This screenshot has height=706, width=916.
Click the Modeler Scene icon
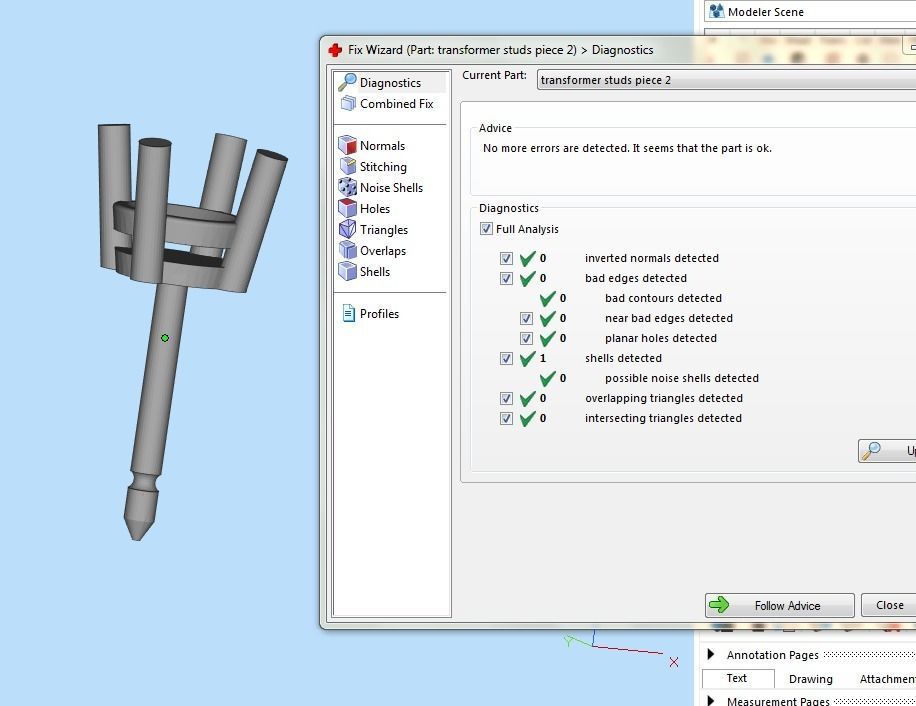pyautogui.click(x=716, y=11)
